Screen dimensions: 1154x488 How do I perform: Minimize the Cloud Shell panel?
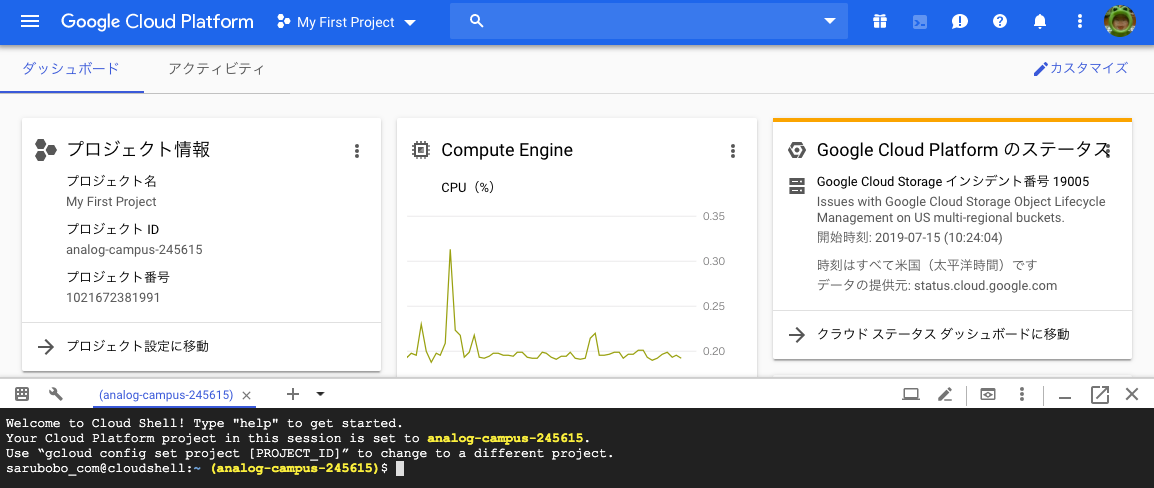[1064, 397]
